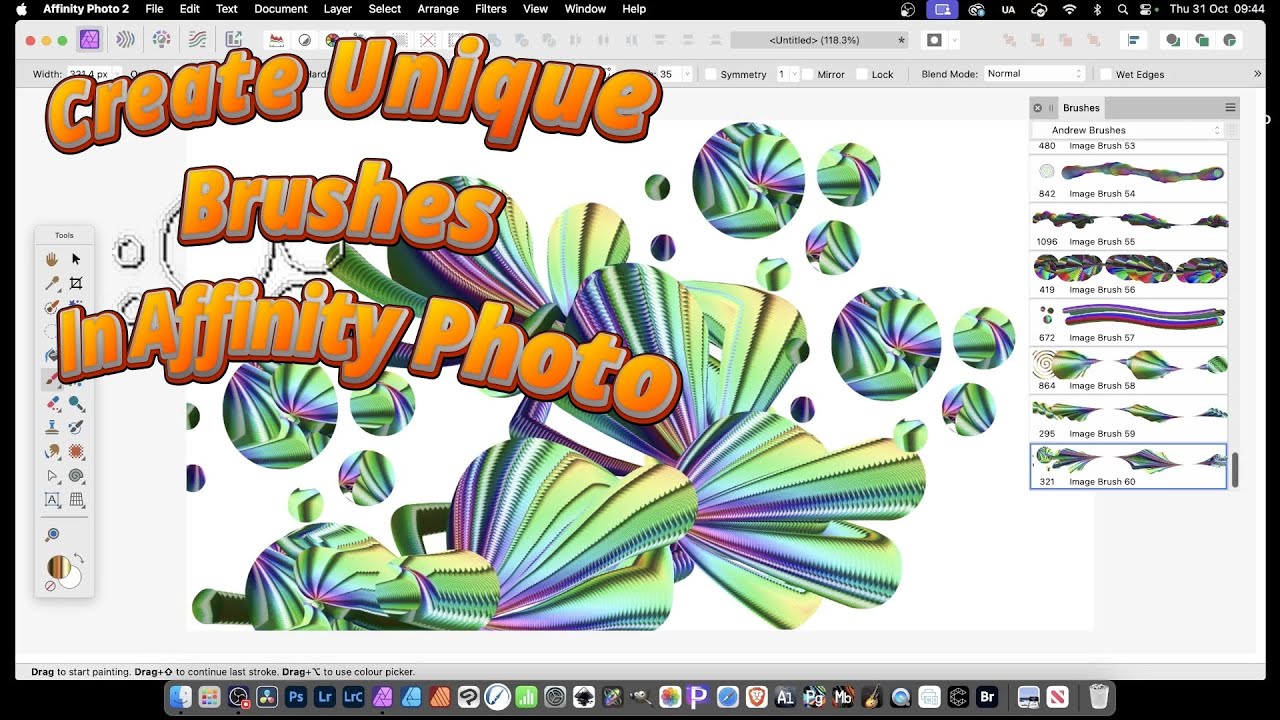1280x720 pixels.
Task: Select the Patch tool with red square
Action: (76, 452)
